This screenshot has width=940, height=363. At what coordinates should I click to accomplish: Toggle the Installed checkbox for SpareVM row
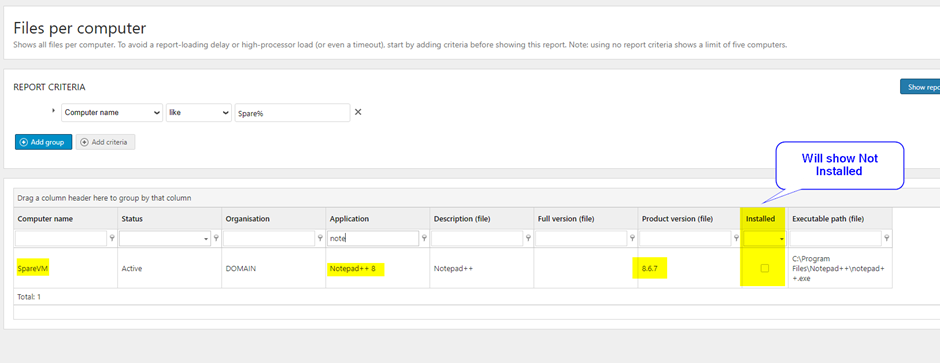(764, 268)
